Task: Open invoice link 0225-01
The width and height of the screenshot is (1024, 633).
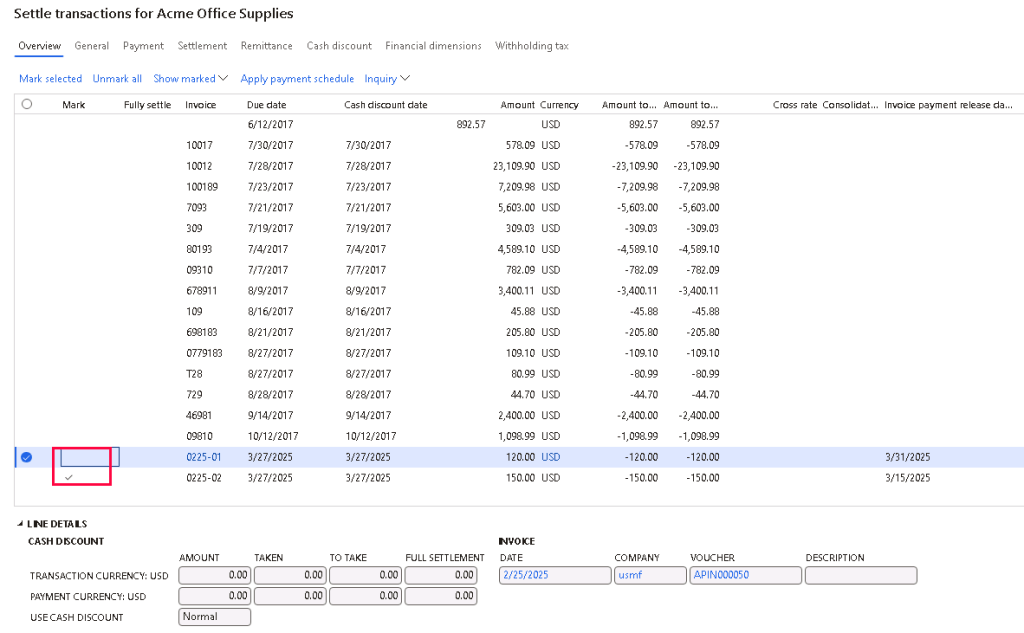Action: (202, 457)
